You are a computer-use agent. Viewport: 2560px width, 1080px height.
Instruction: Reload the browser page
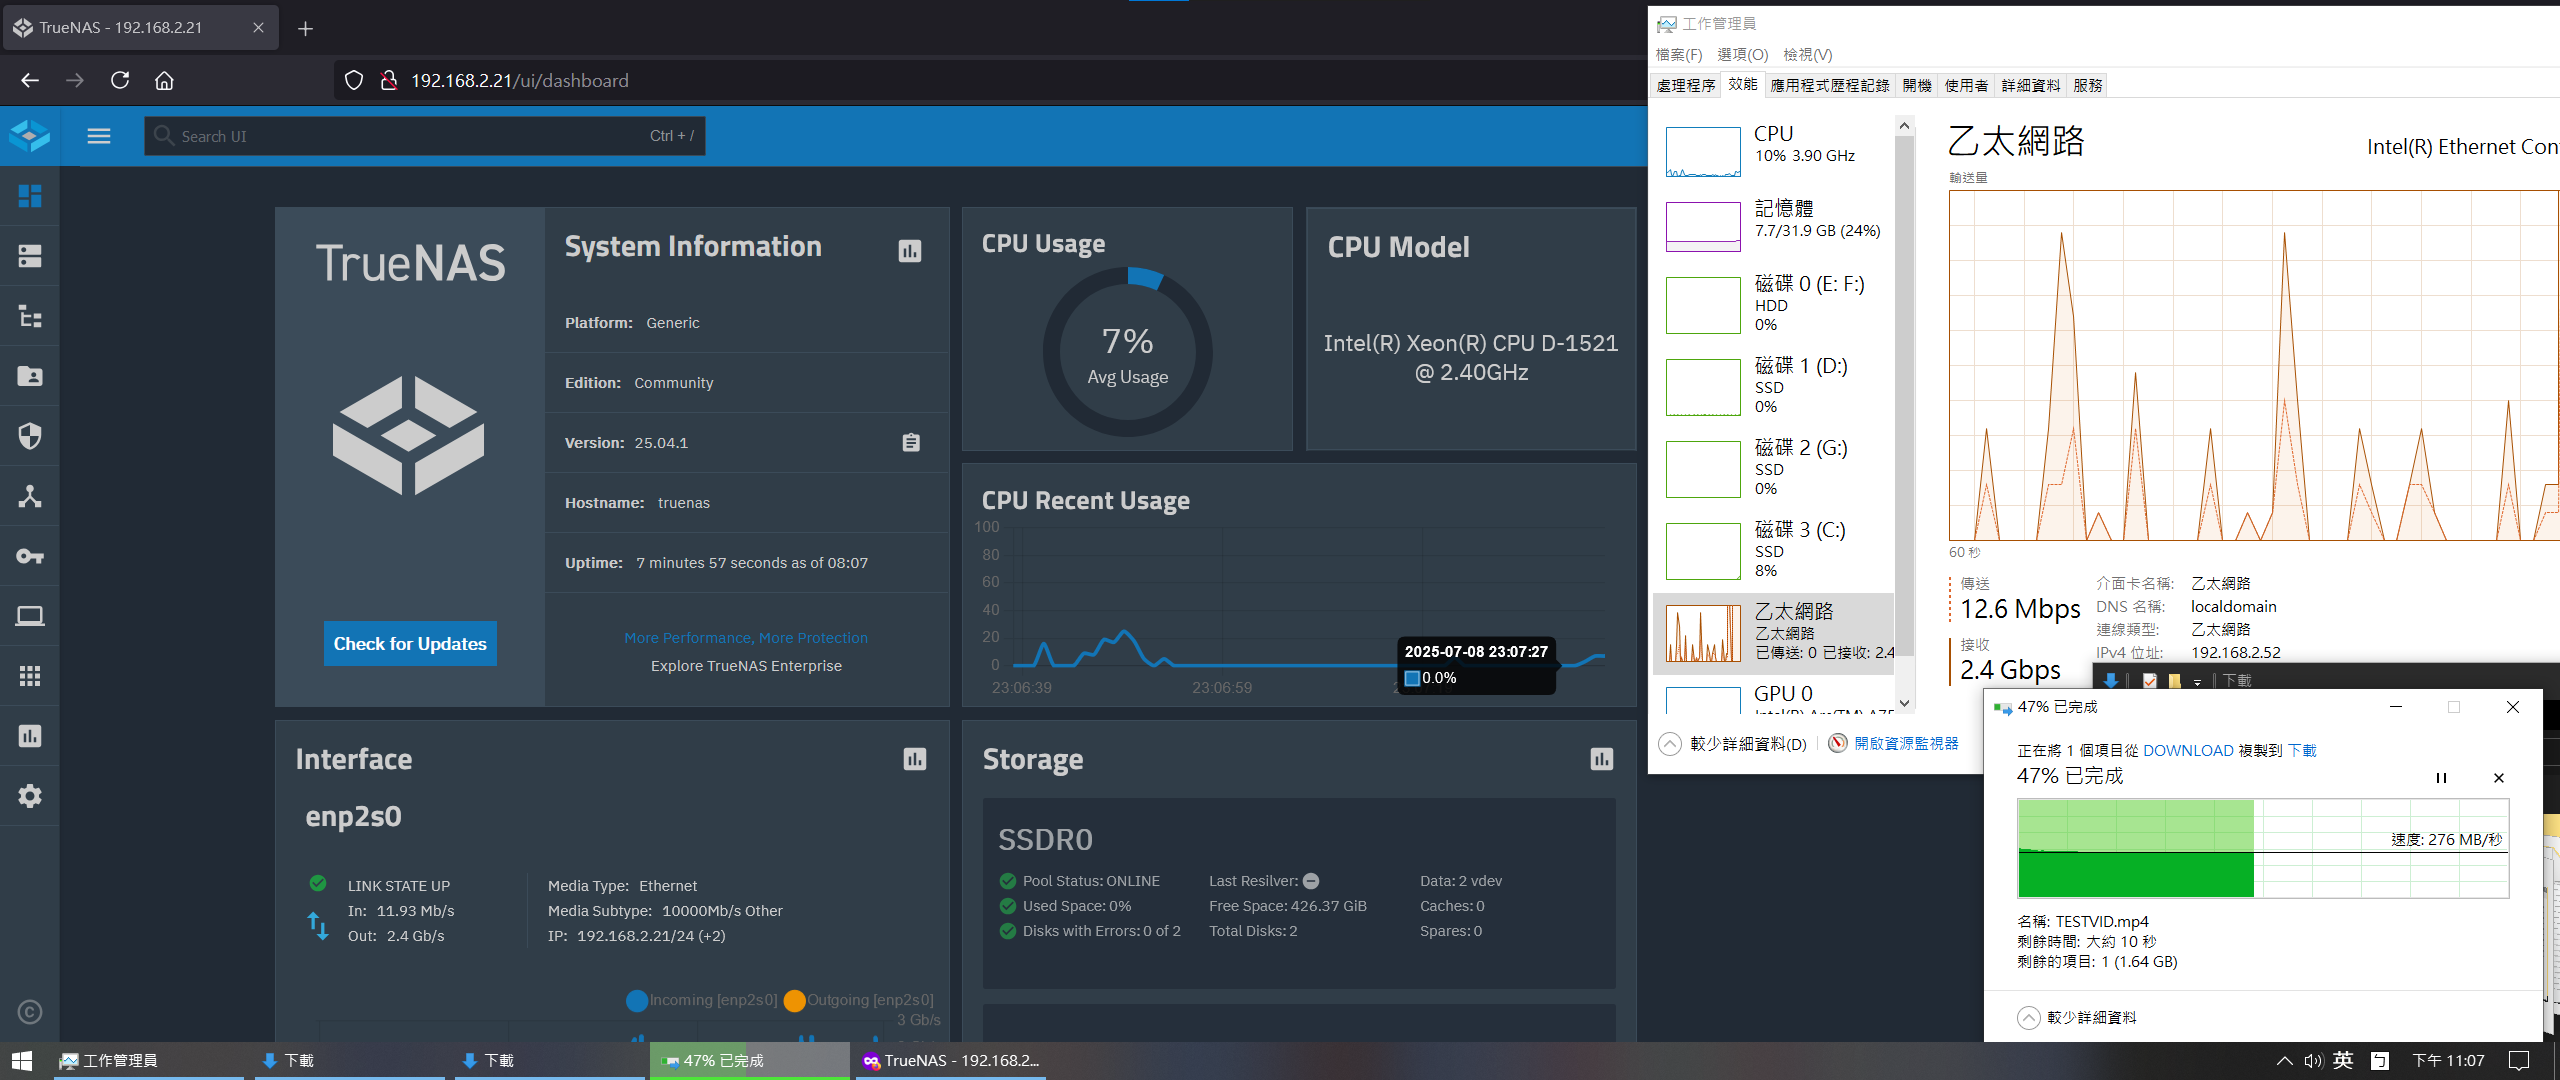[x=120, y=80]
